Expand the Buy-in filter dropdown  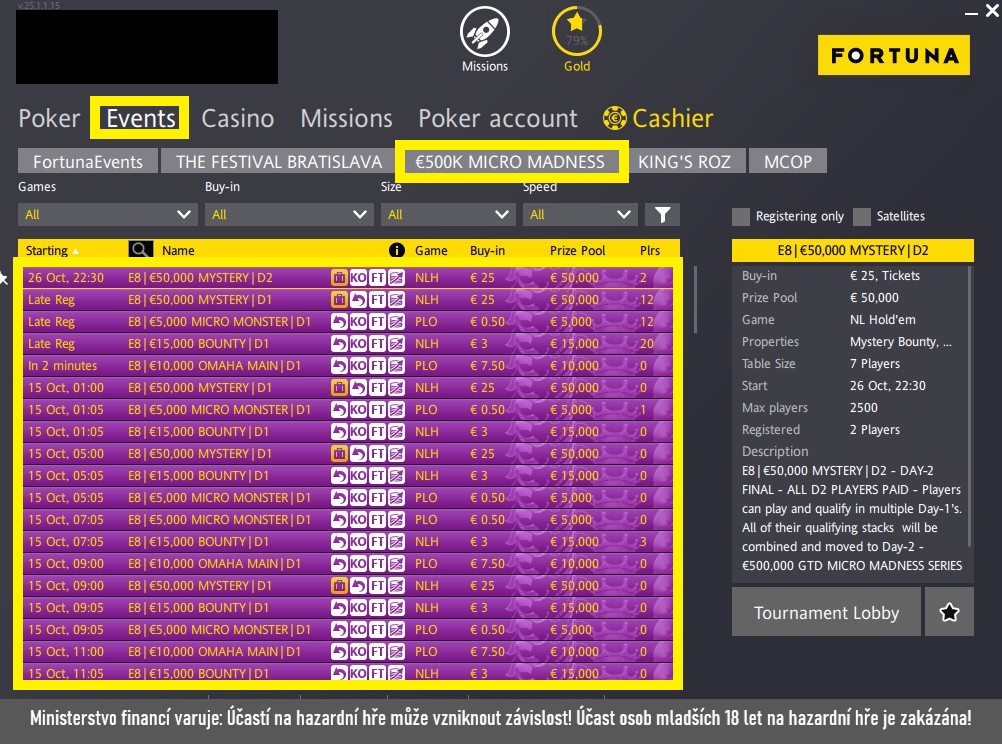(x=288, y=214)
